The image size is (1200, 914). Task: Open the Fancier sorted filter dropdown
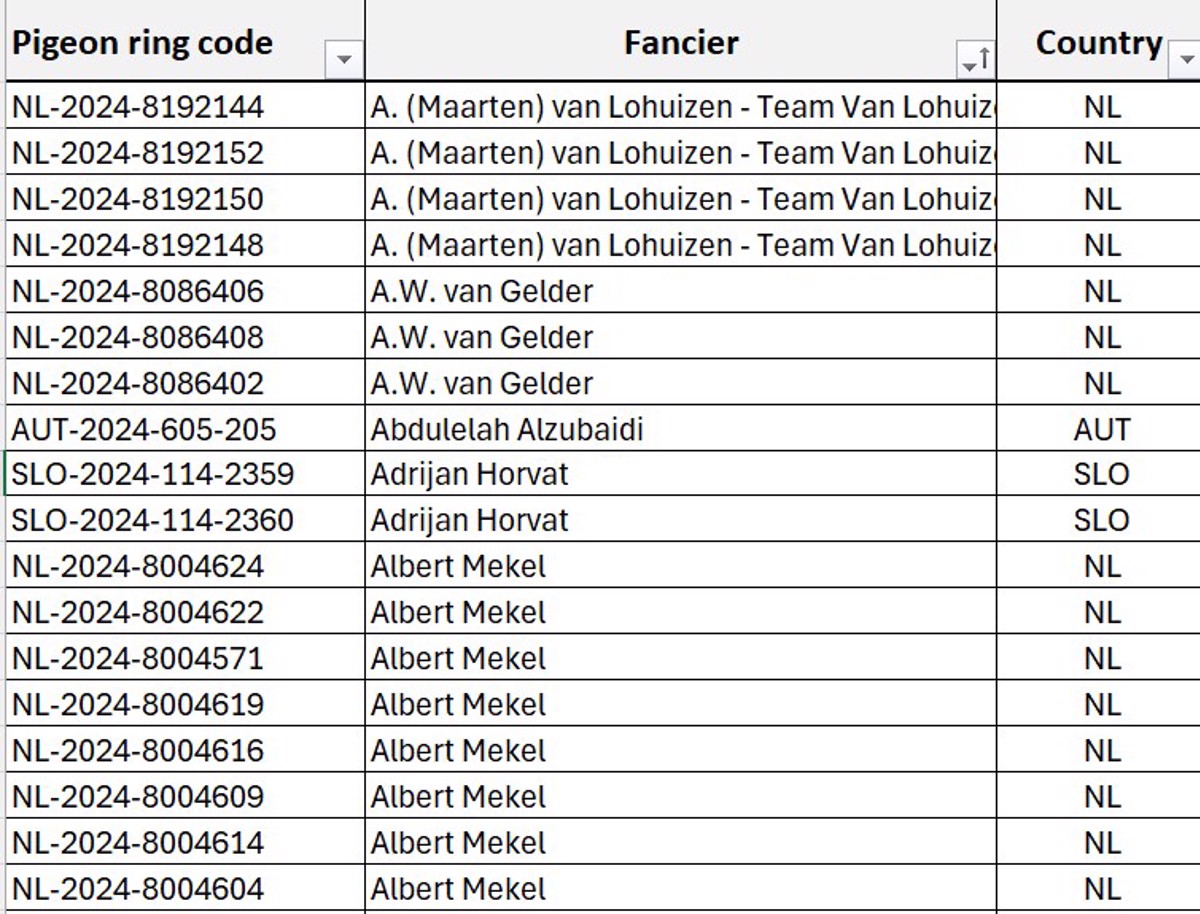point(976,60)
